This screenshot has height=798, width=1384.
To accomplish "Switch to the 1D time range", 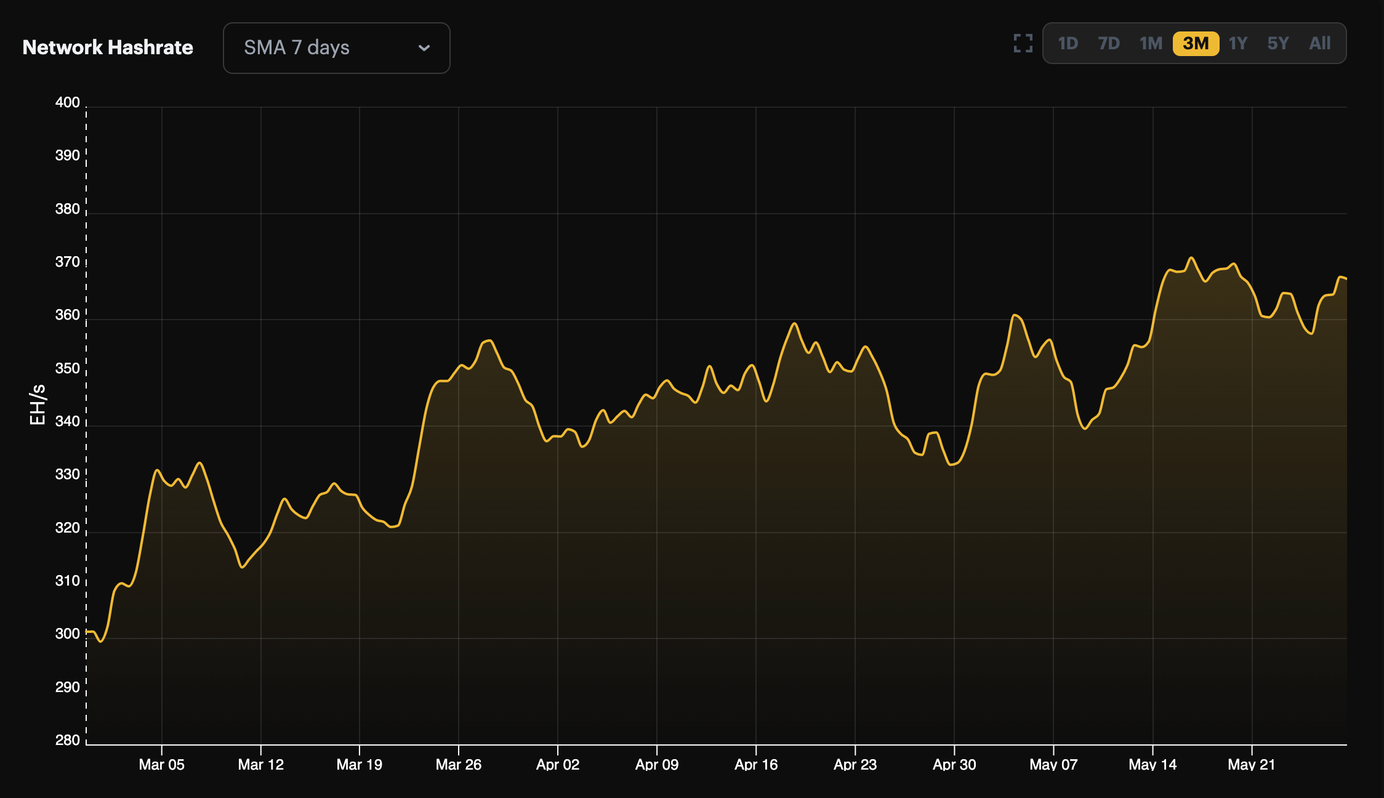I will (x=1067, y=43).
